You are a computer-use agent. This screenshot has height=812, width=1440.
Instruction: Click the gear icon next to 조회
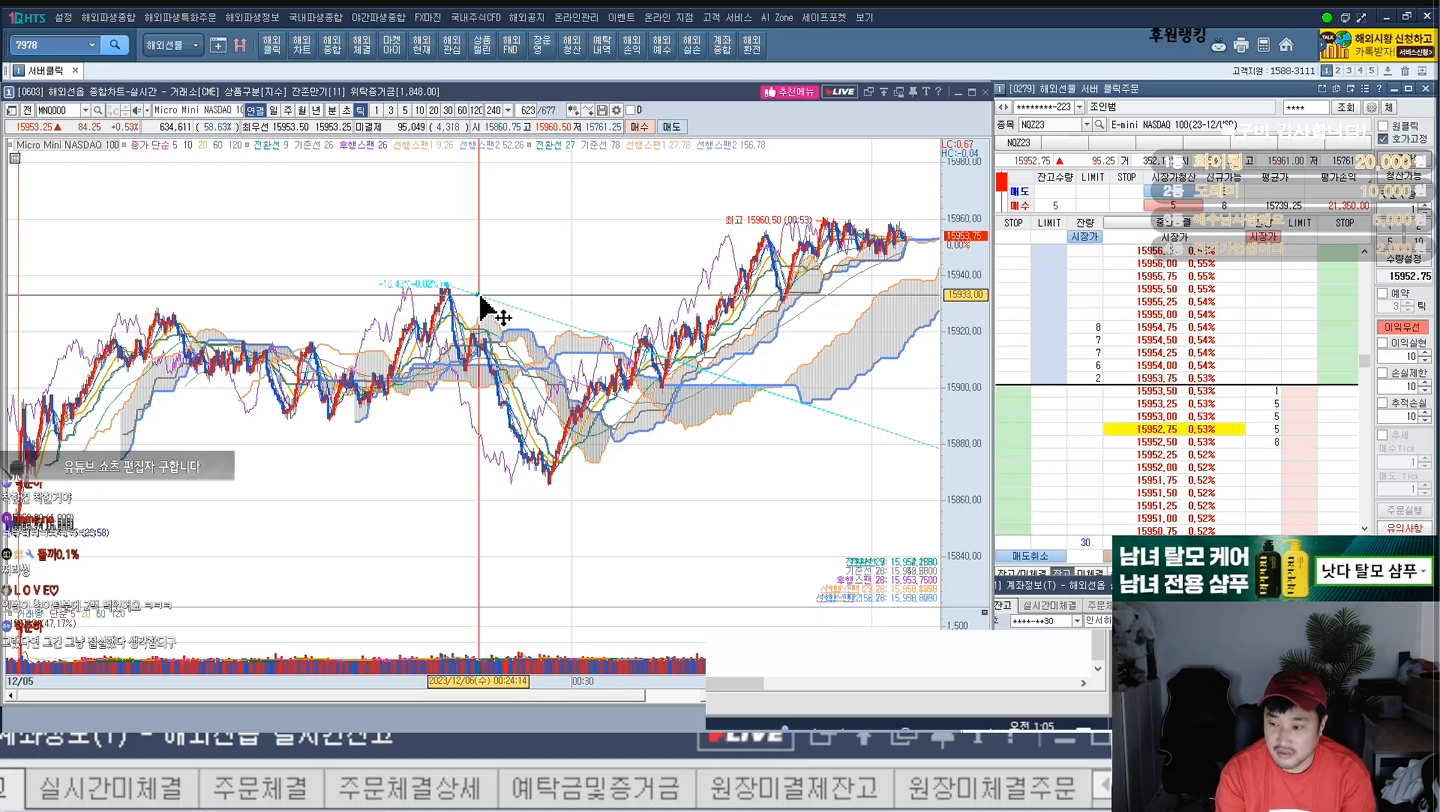[x=1372, y=107]
